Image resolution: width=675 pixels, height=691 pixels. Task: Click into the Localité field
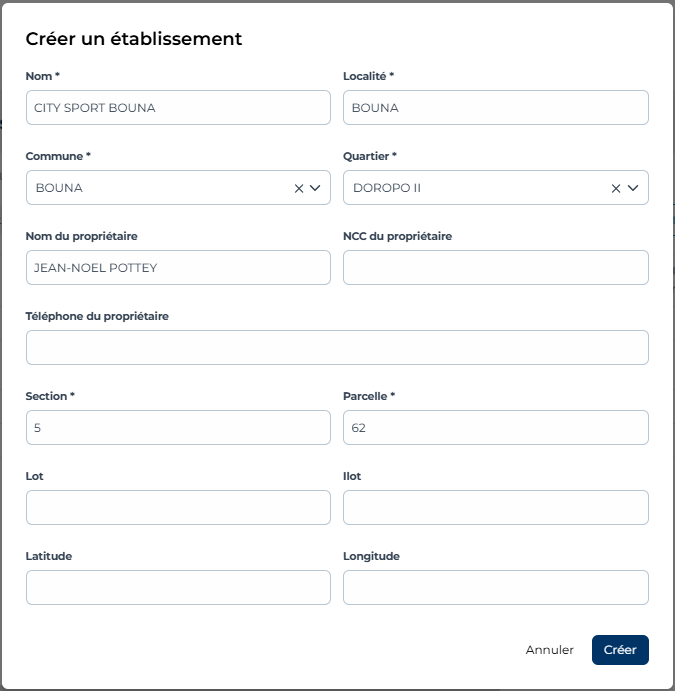[495, 108]
